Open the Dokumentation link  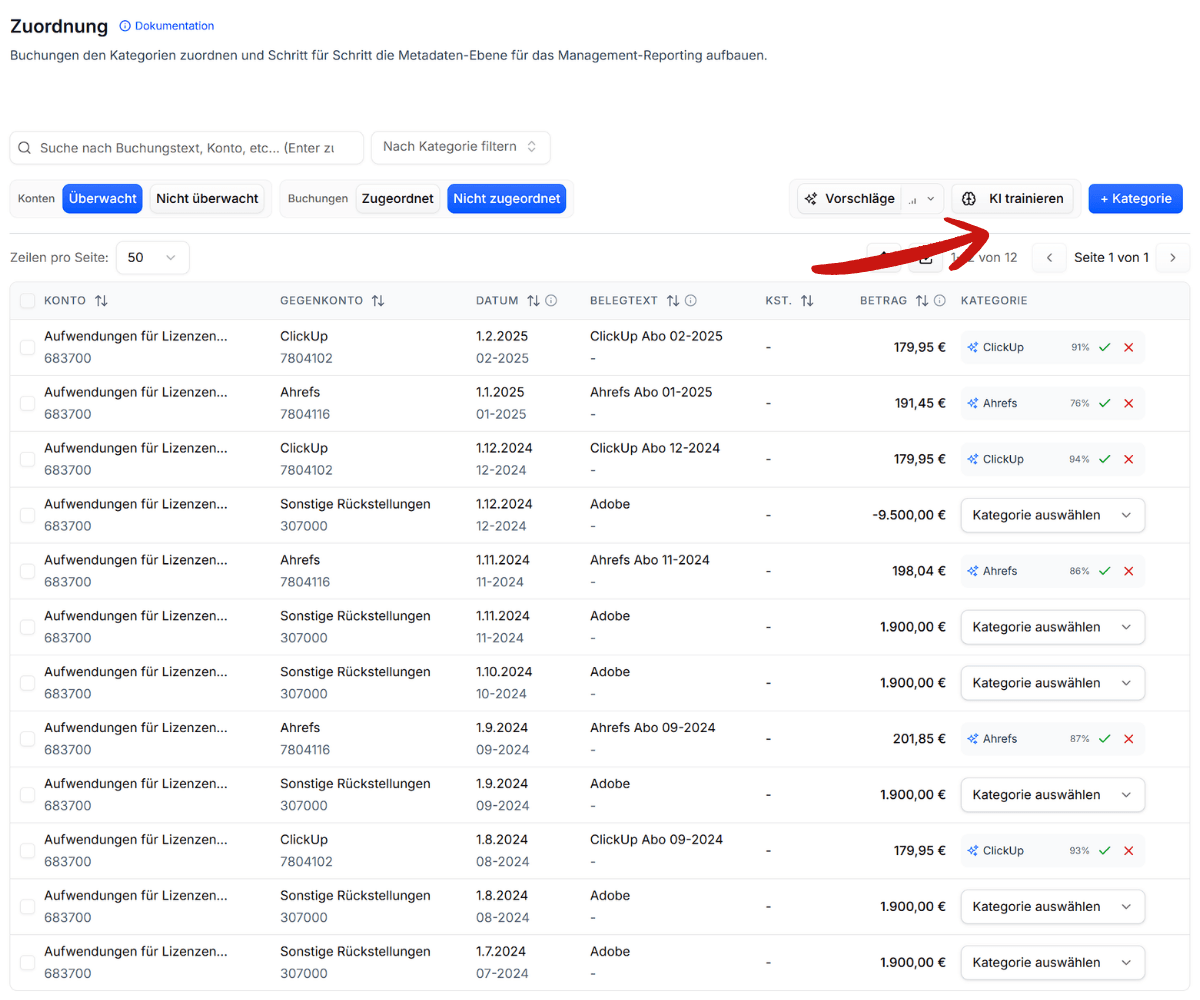[167, 26]
